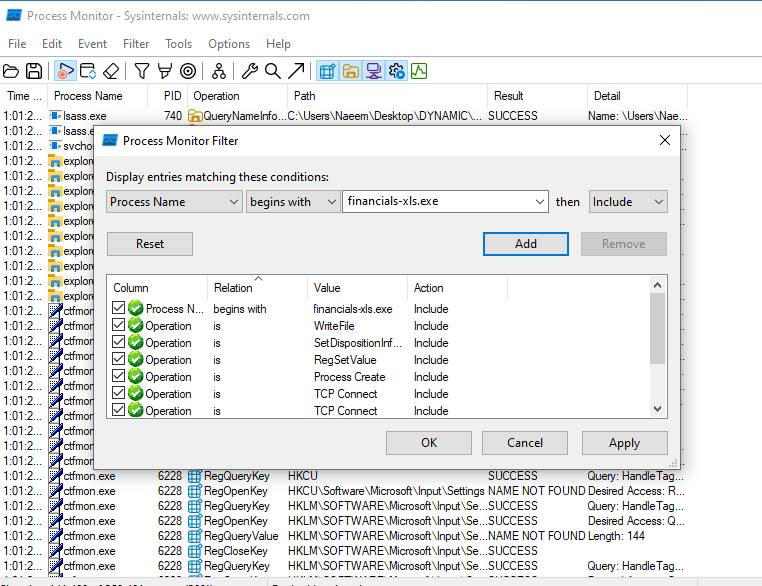
Task: Click the Highlight toolbar icon
Action: tap(165, 71)
